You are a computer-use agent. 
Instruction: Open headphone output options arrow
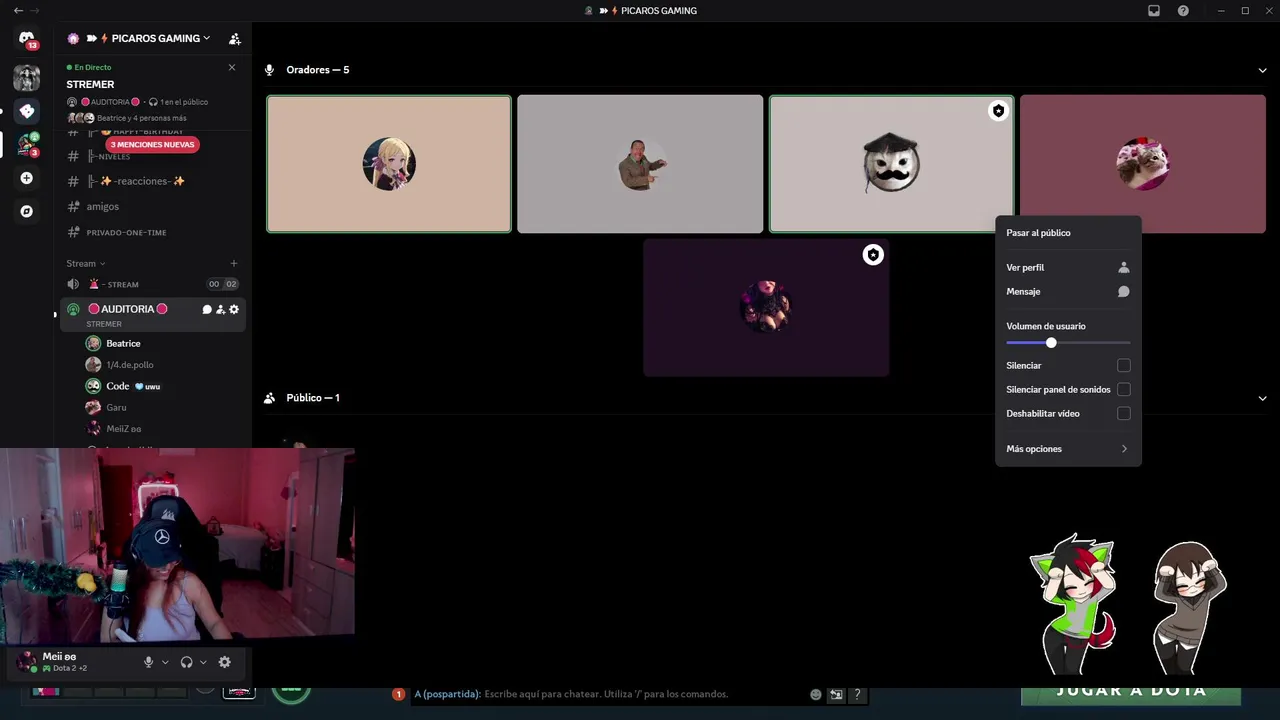point(203,662)
